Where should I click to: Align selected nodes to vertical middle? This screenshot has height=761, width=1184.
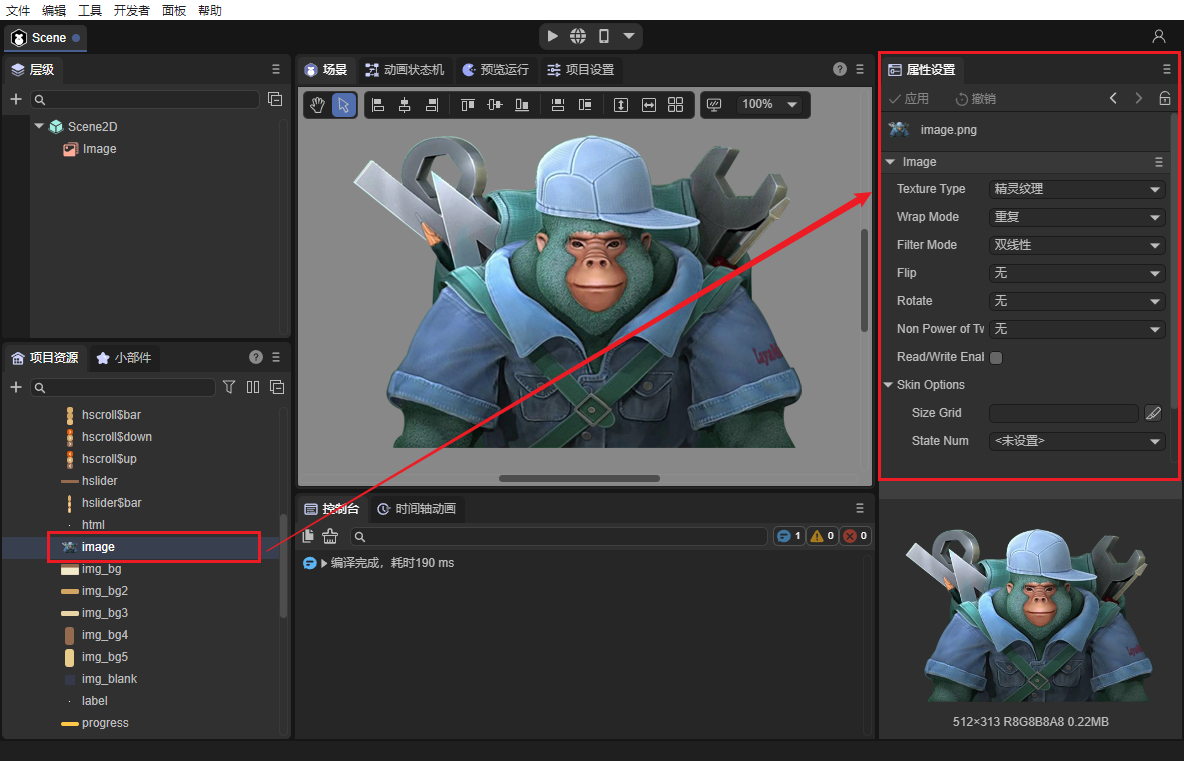point(495,105)
